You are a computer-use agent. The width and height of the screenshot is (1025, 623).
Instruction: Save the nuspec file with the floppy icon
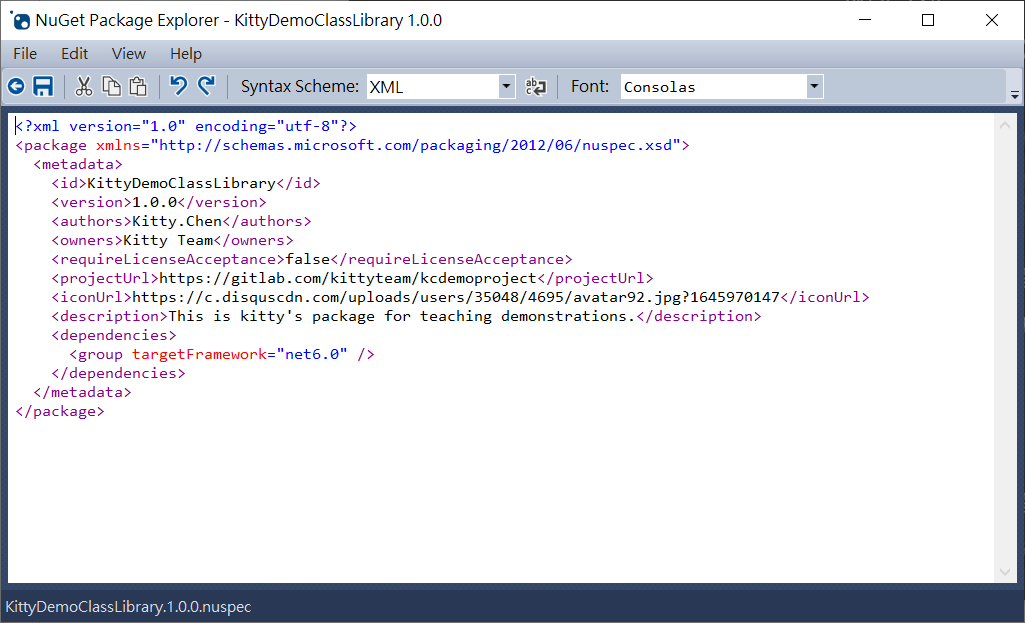(x=43, y=86)
